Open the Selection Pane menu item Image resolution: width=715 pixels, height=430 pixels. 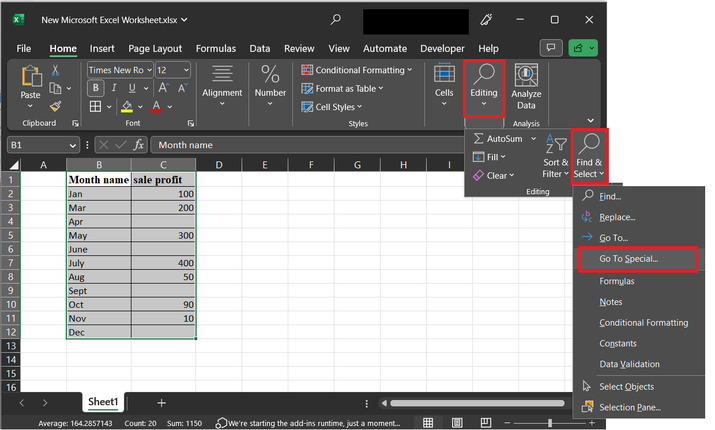[x=630, y=408]
